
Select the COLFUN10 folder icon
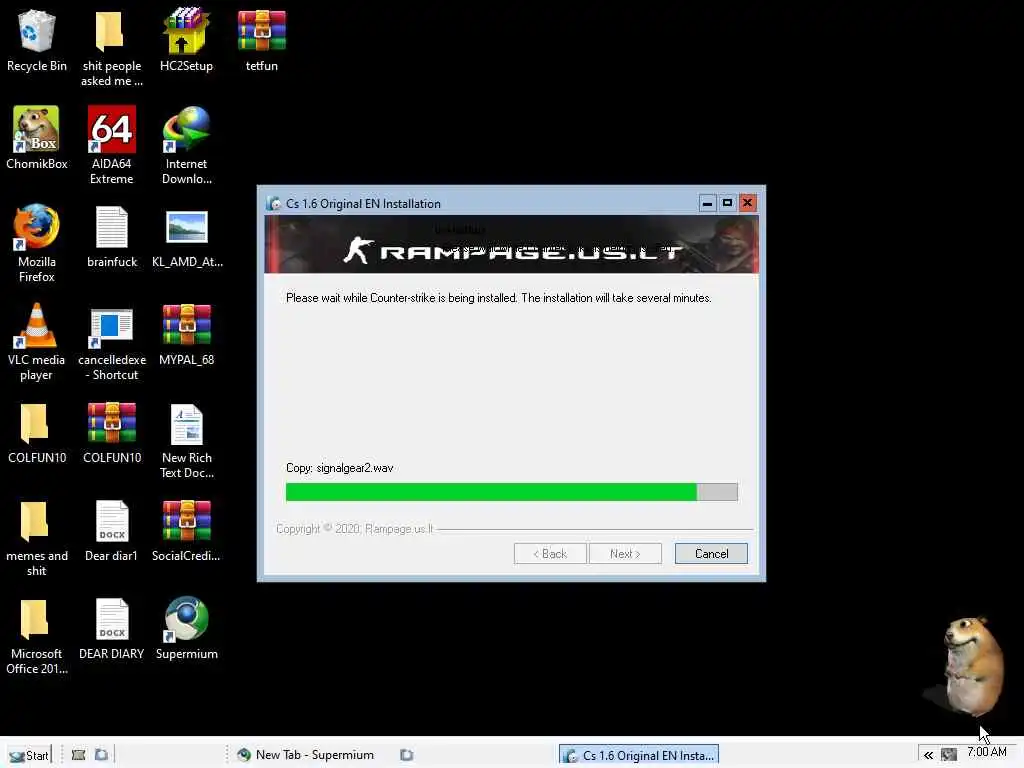click(37, 433)
